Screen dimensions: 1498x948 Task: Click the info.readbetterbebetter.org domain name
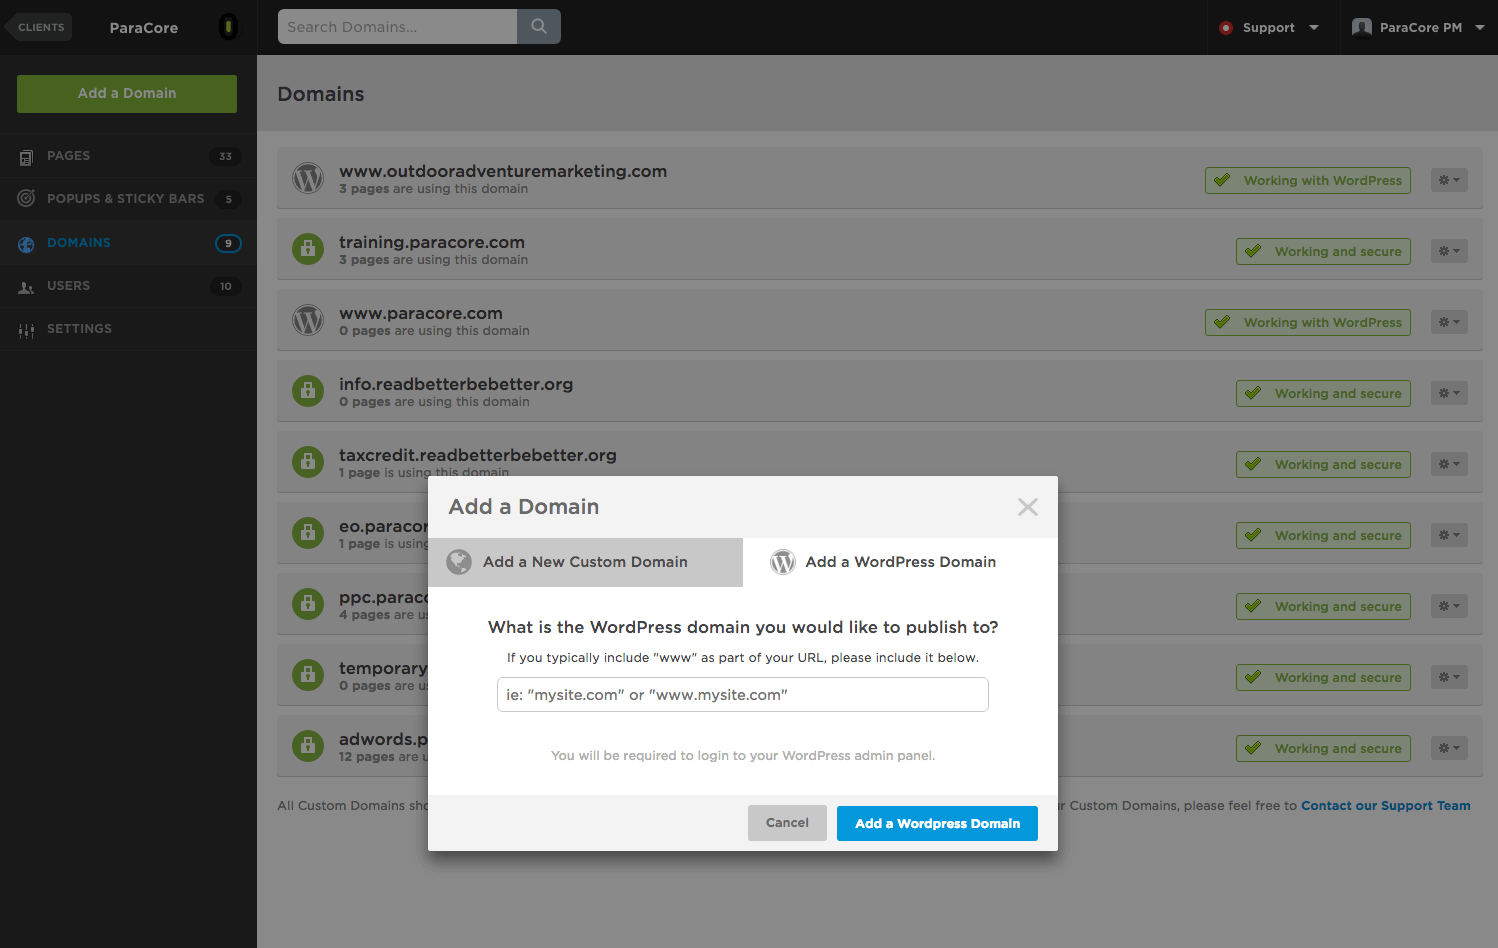tap(456, 384)
